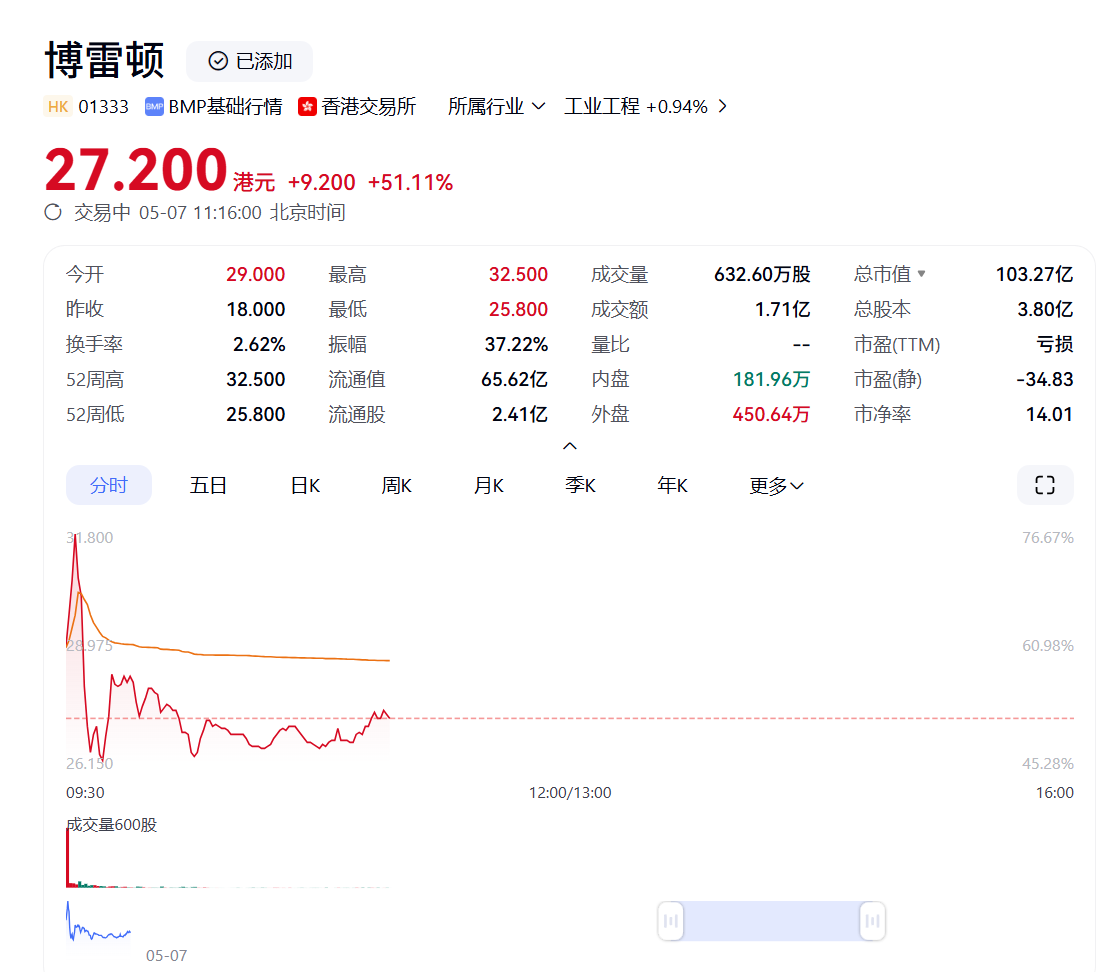
Task: Click the refresh icon beside 交易中
Action: pyautogui.click(x=53, y=212)
